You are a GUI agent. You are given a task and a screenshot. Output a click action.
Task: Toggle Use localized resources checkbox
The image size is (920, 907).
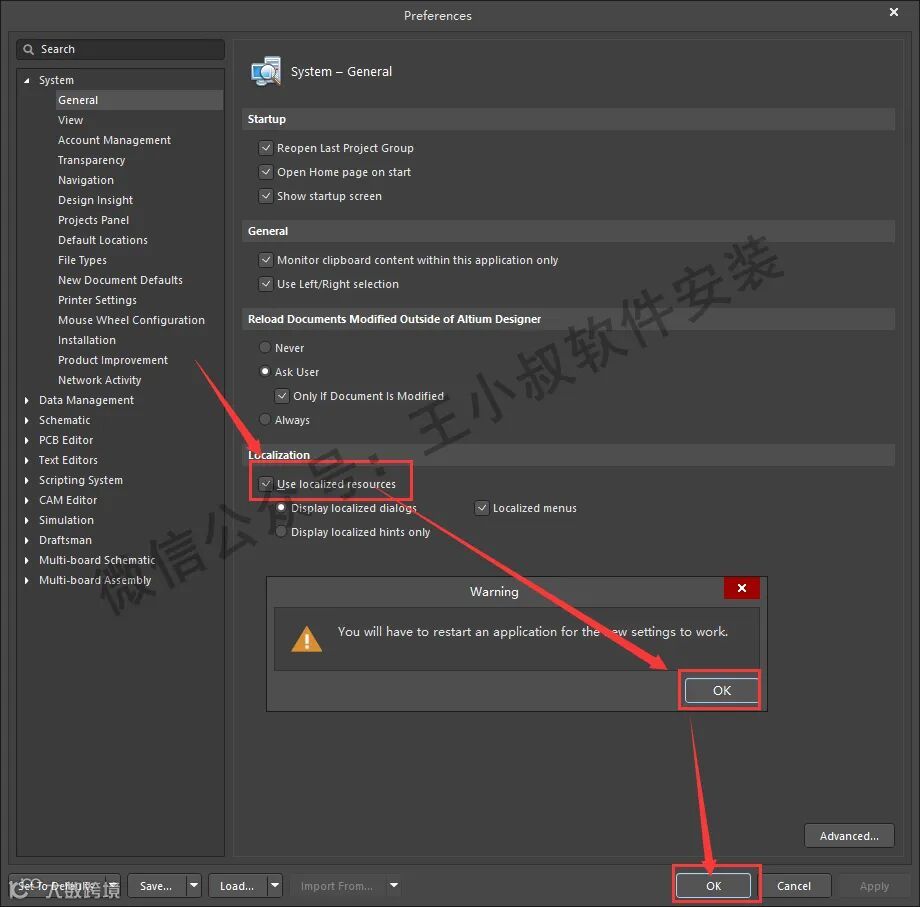pyautogui.click(x=266, y=484)
